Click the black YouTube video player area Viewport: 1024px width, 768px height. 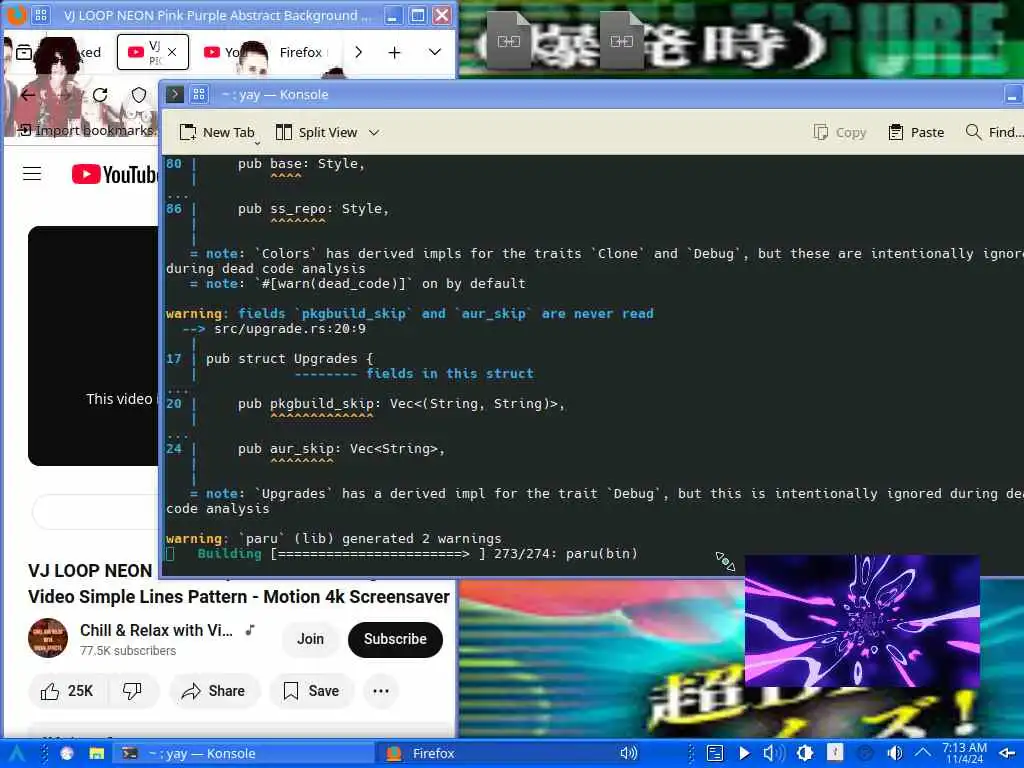tap(93, 346)
